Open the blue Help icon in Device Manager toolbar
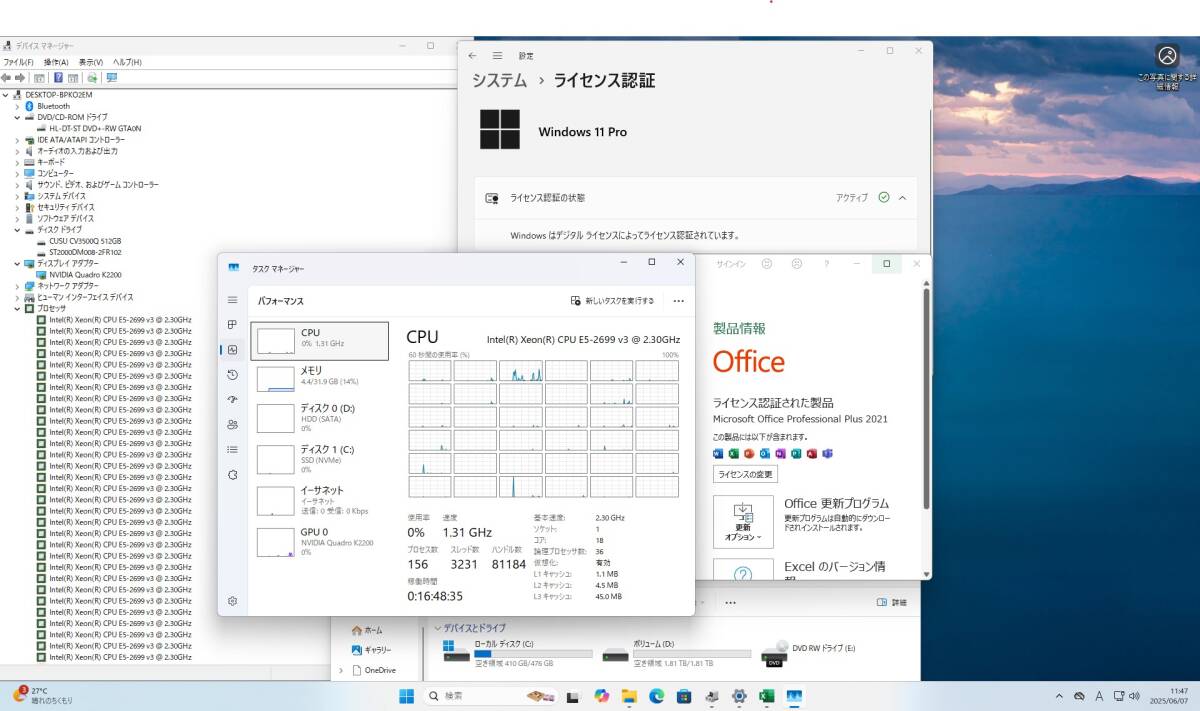This screenshot has width=1200, height=711. pos(58,77)
